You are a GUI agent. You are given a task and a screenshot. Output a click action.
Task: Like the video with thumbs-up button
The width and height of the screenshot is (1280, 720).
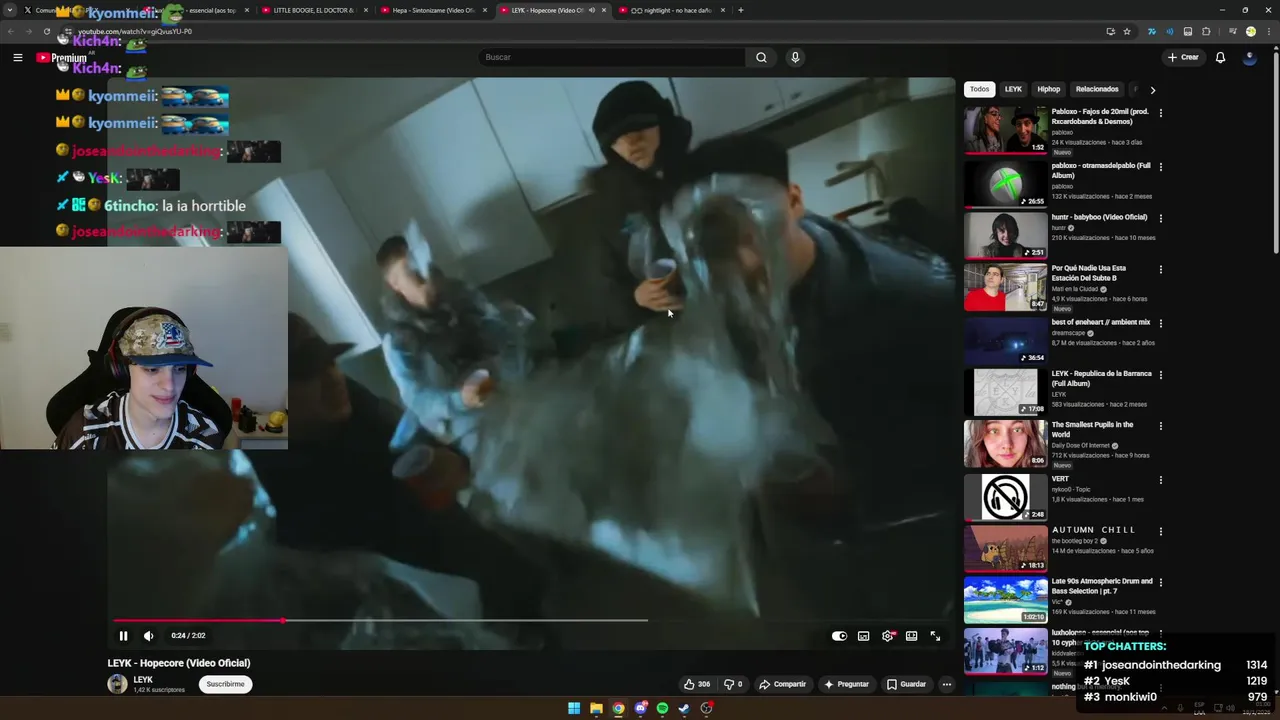click(697, 684)
